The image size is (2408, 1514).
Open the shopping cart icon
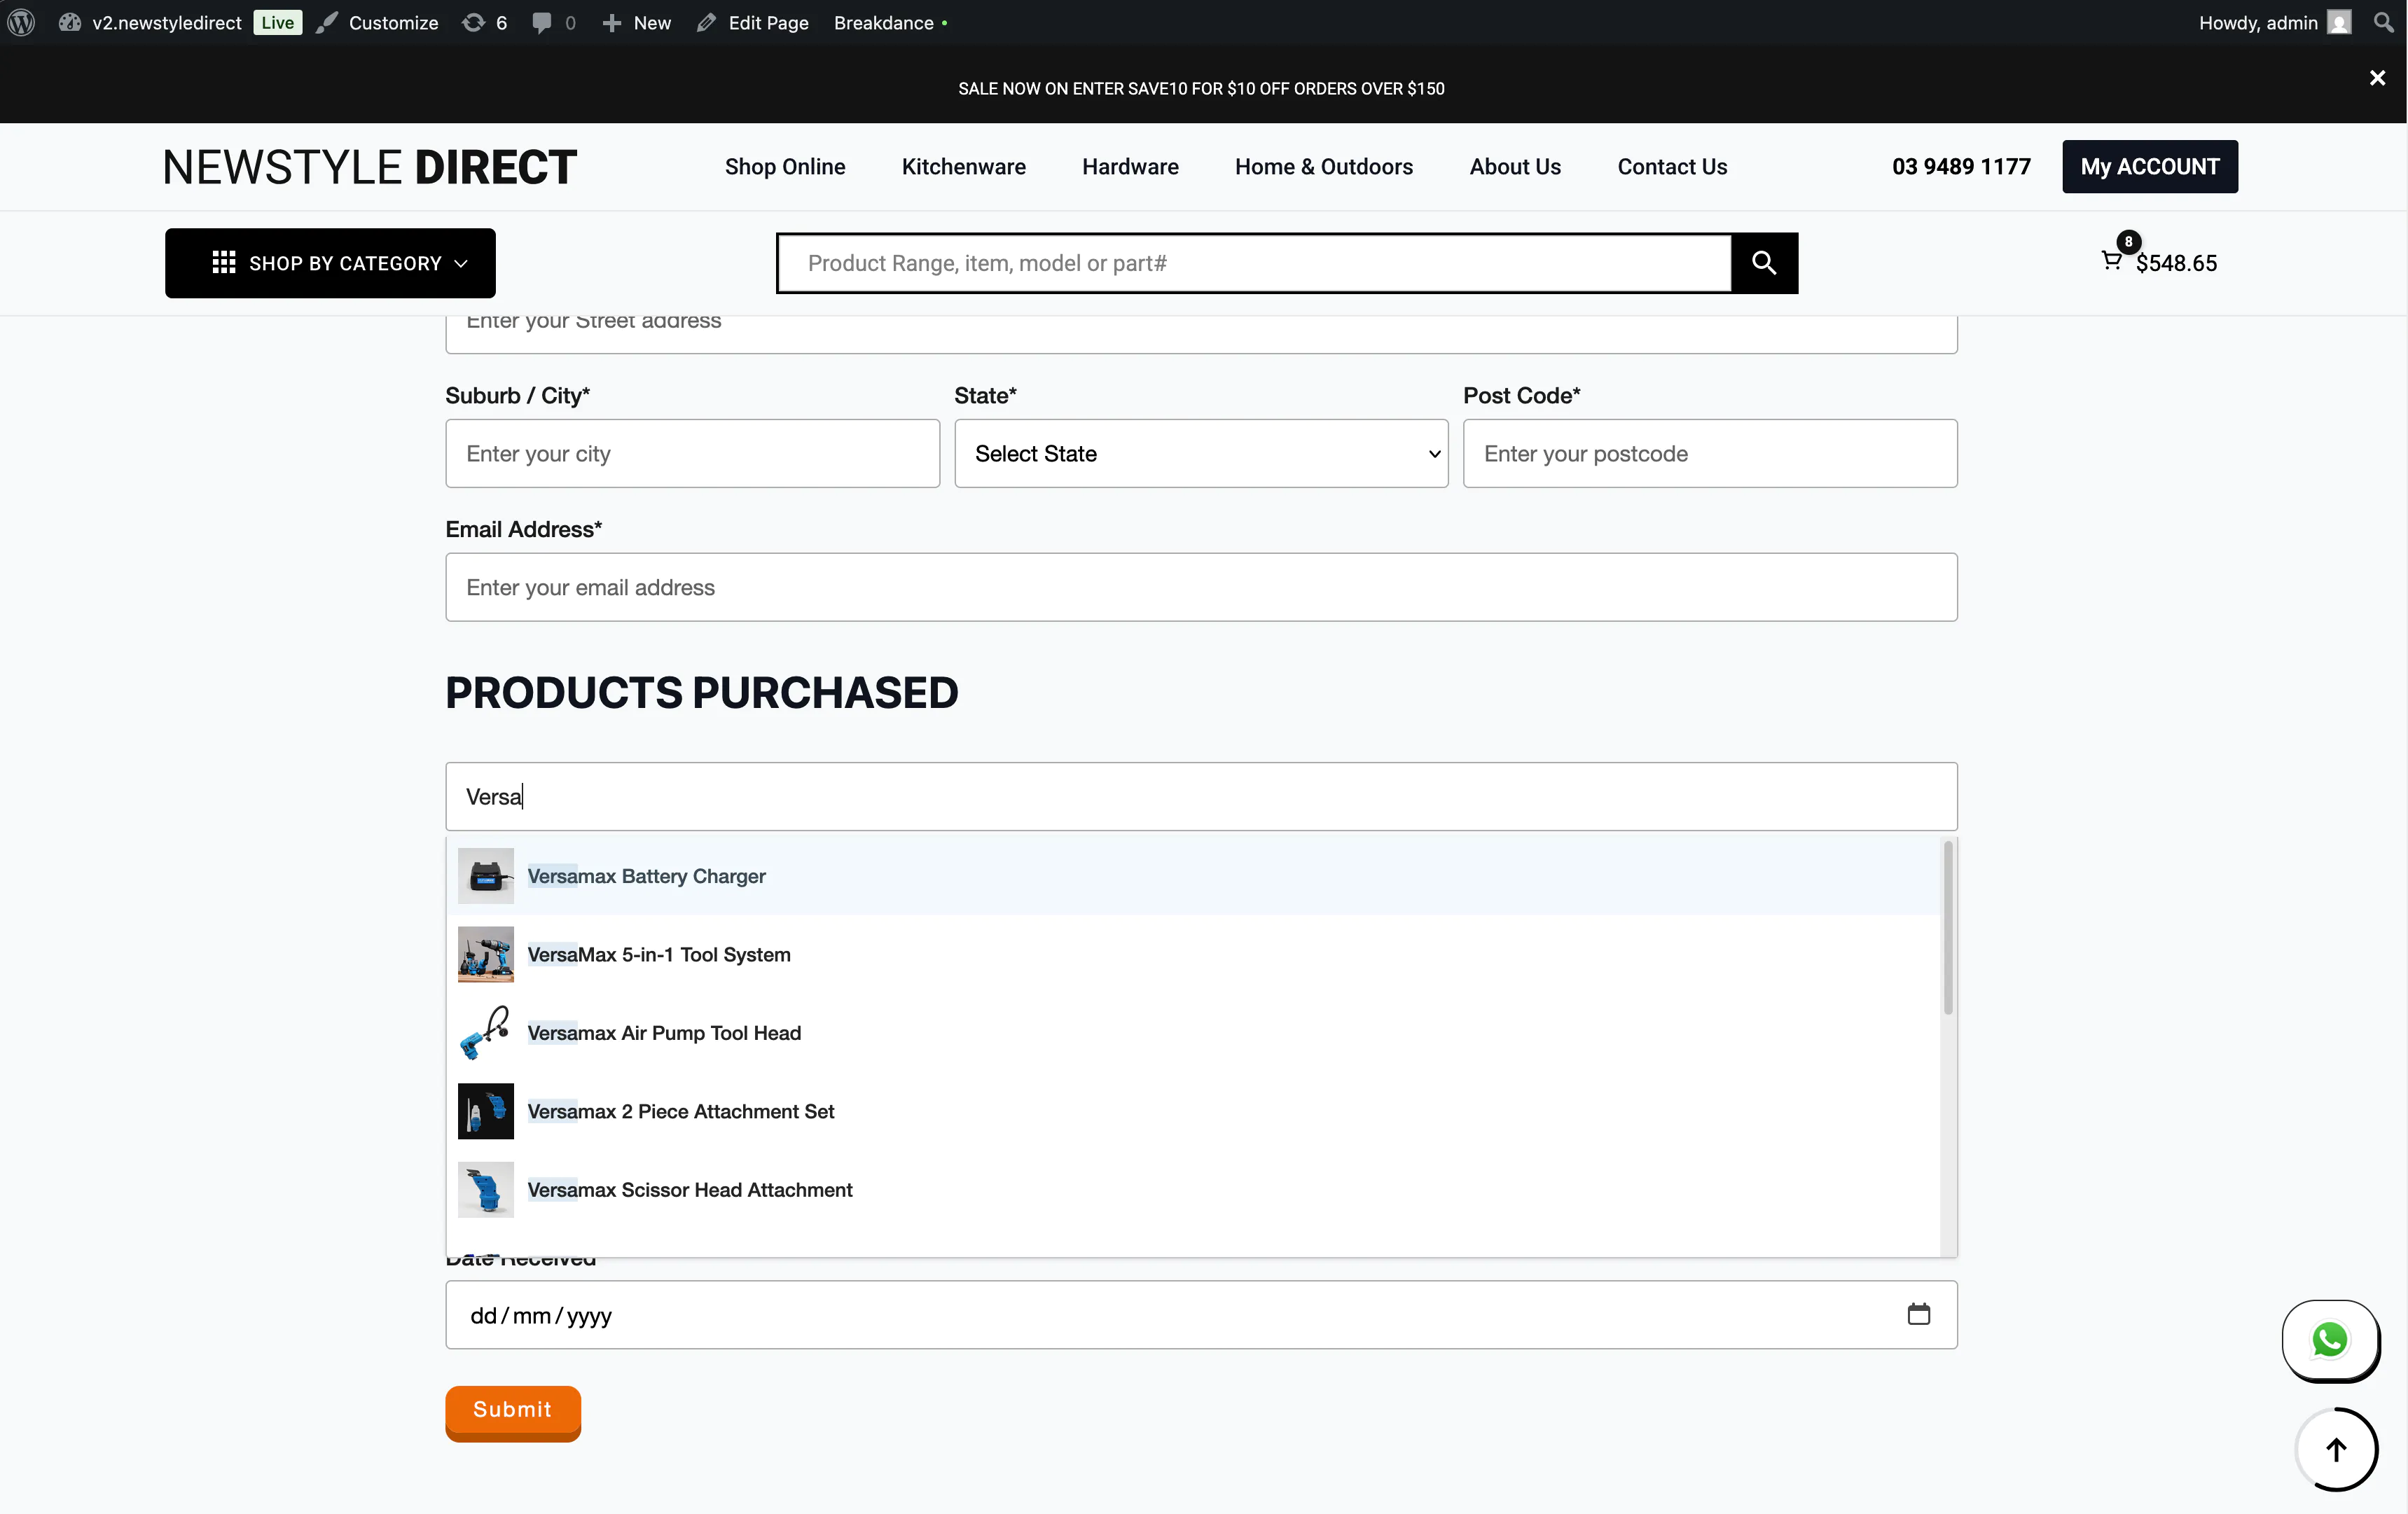click(2111, 262)
